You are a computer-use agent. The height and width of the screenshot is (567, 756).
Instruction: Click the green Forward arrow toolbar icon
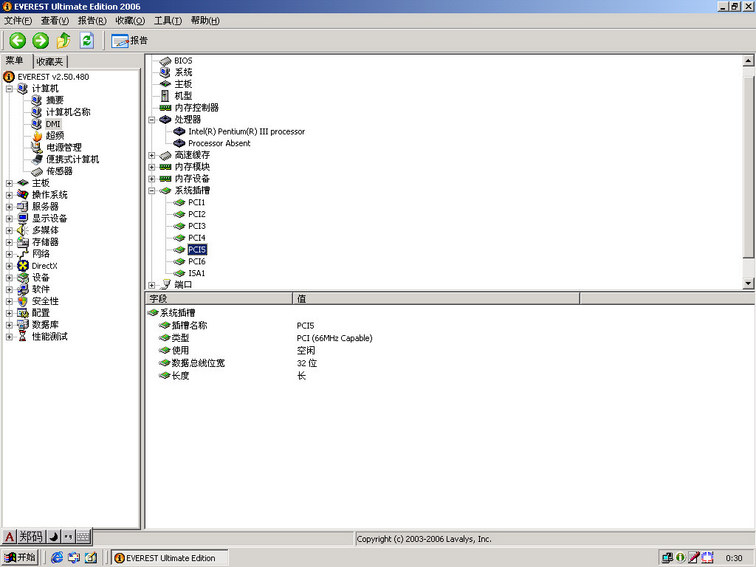click(x=40, y=40)
